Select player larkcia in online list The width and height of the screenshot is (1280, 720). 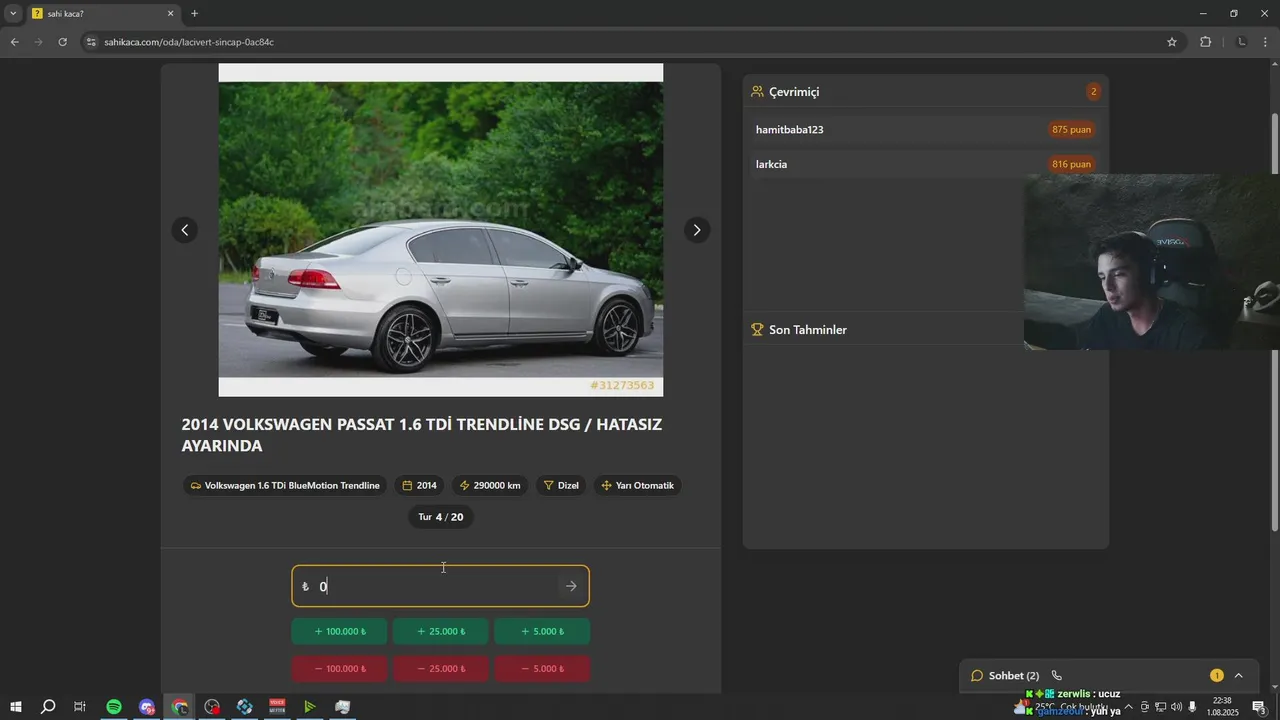pyautogui.click(x=925, y=164)
